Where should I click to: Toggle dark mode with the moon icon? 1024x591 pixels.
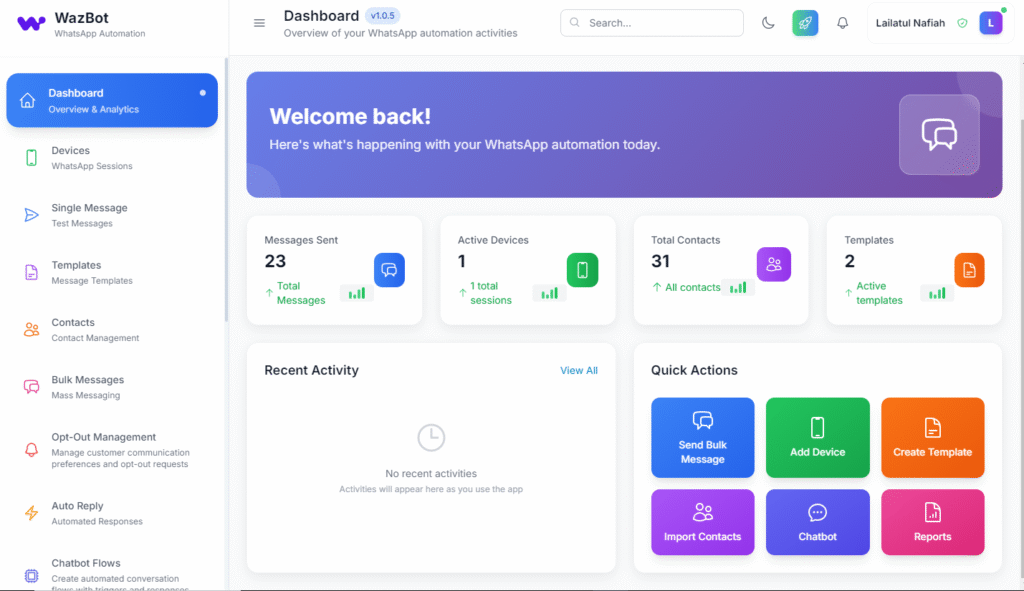(x=768, y=23)
